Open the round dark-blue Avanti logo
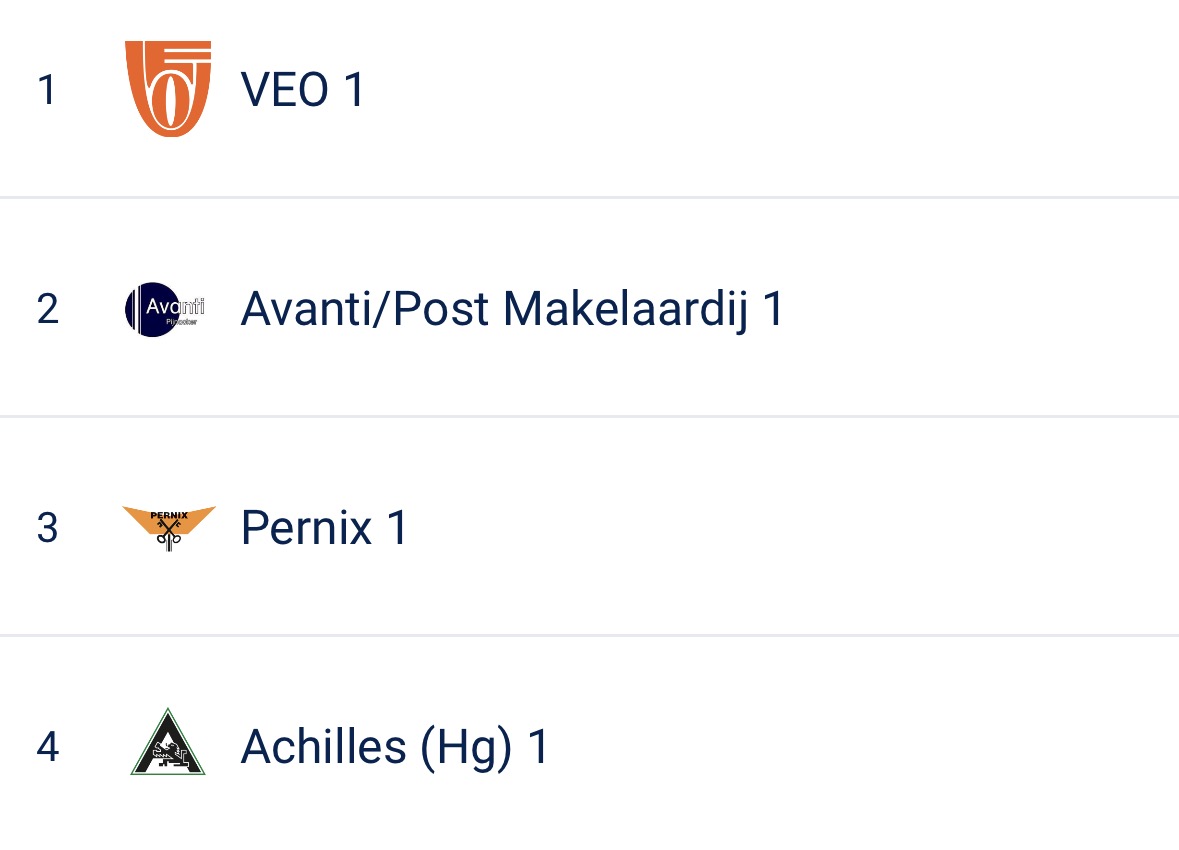The width and height of the screenshot is (1179, 850). click(166, 309)
